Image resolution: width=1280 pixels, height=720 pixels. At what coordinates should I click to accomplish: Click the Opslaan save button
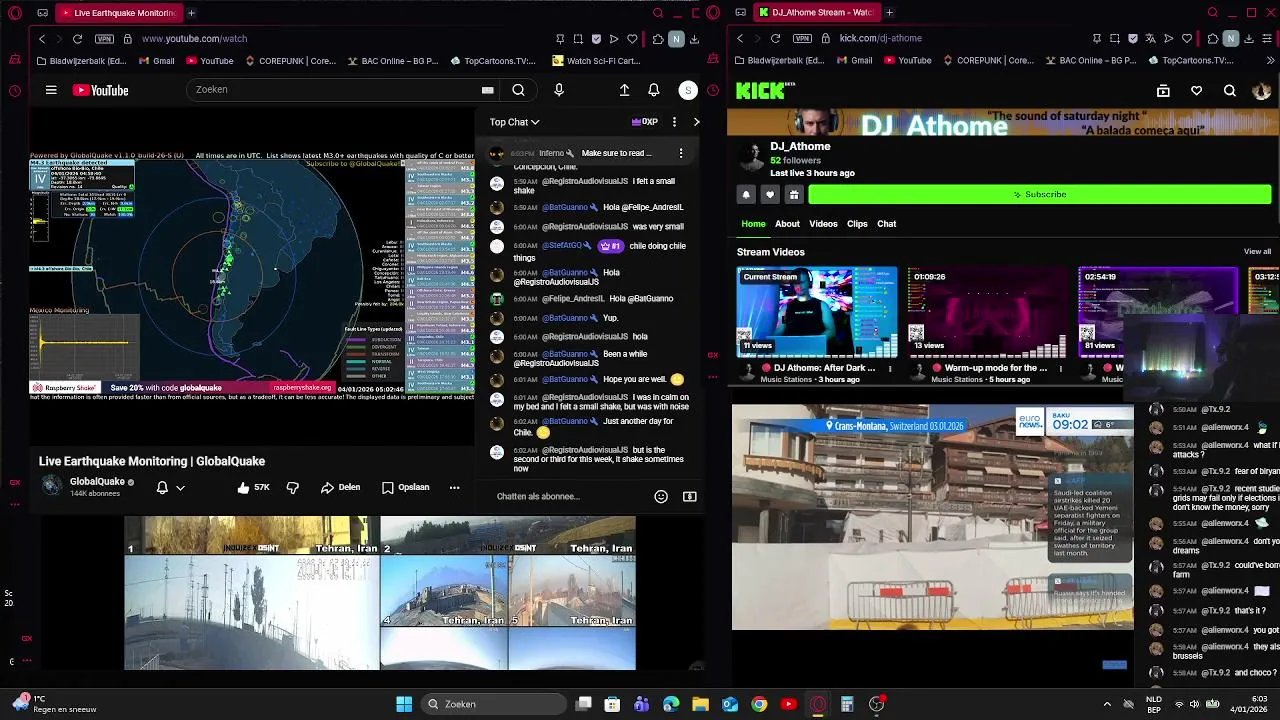(x=405, y=487)
